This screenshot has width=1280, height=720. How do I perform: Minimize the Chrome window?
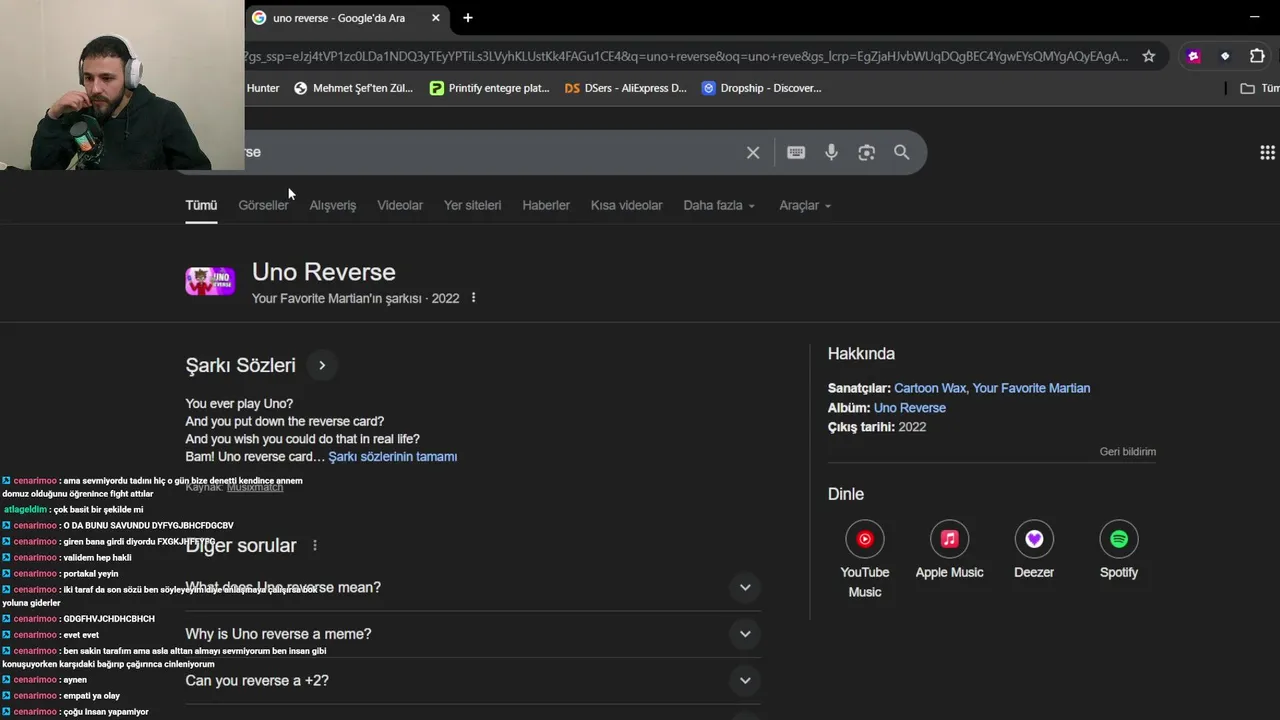click(1254, 17)
